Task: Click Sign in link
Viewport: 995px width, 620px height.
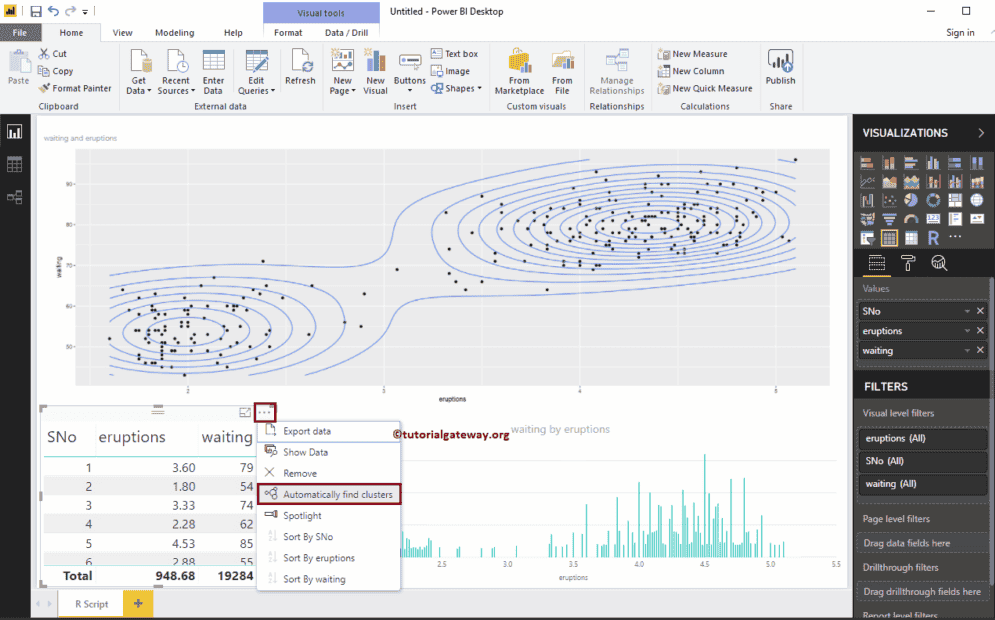Action: 960,33
